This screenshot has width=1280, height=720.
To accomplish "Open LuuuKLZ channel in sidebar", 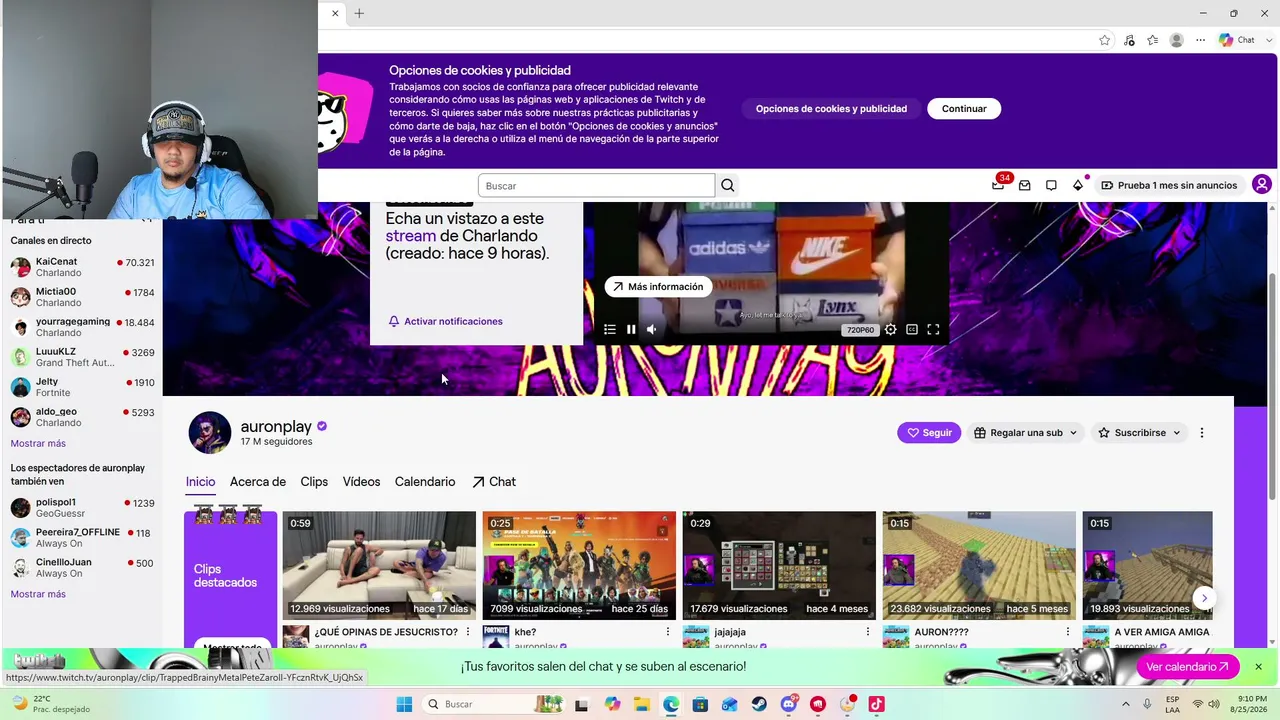I will [x=82, y=357].
